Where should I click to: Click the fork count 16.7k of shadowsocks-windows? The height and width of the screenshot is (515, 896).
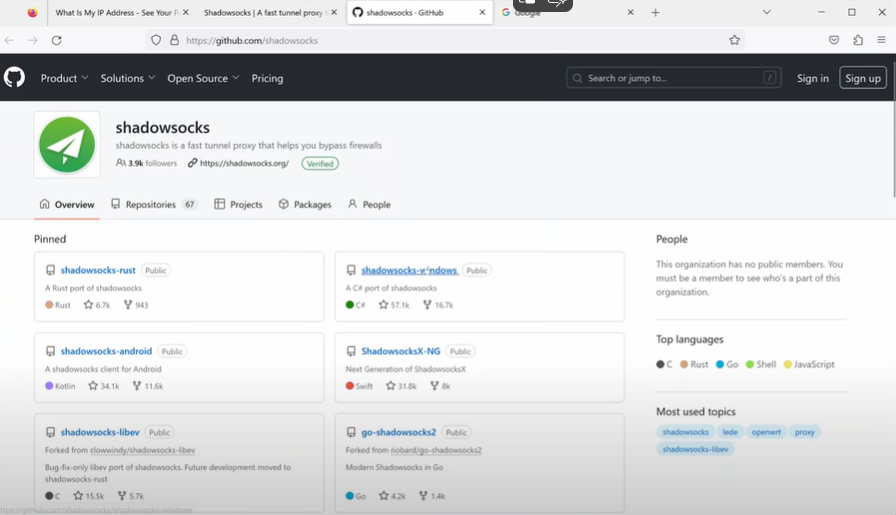(x=438, y=305)
